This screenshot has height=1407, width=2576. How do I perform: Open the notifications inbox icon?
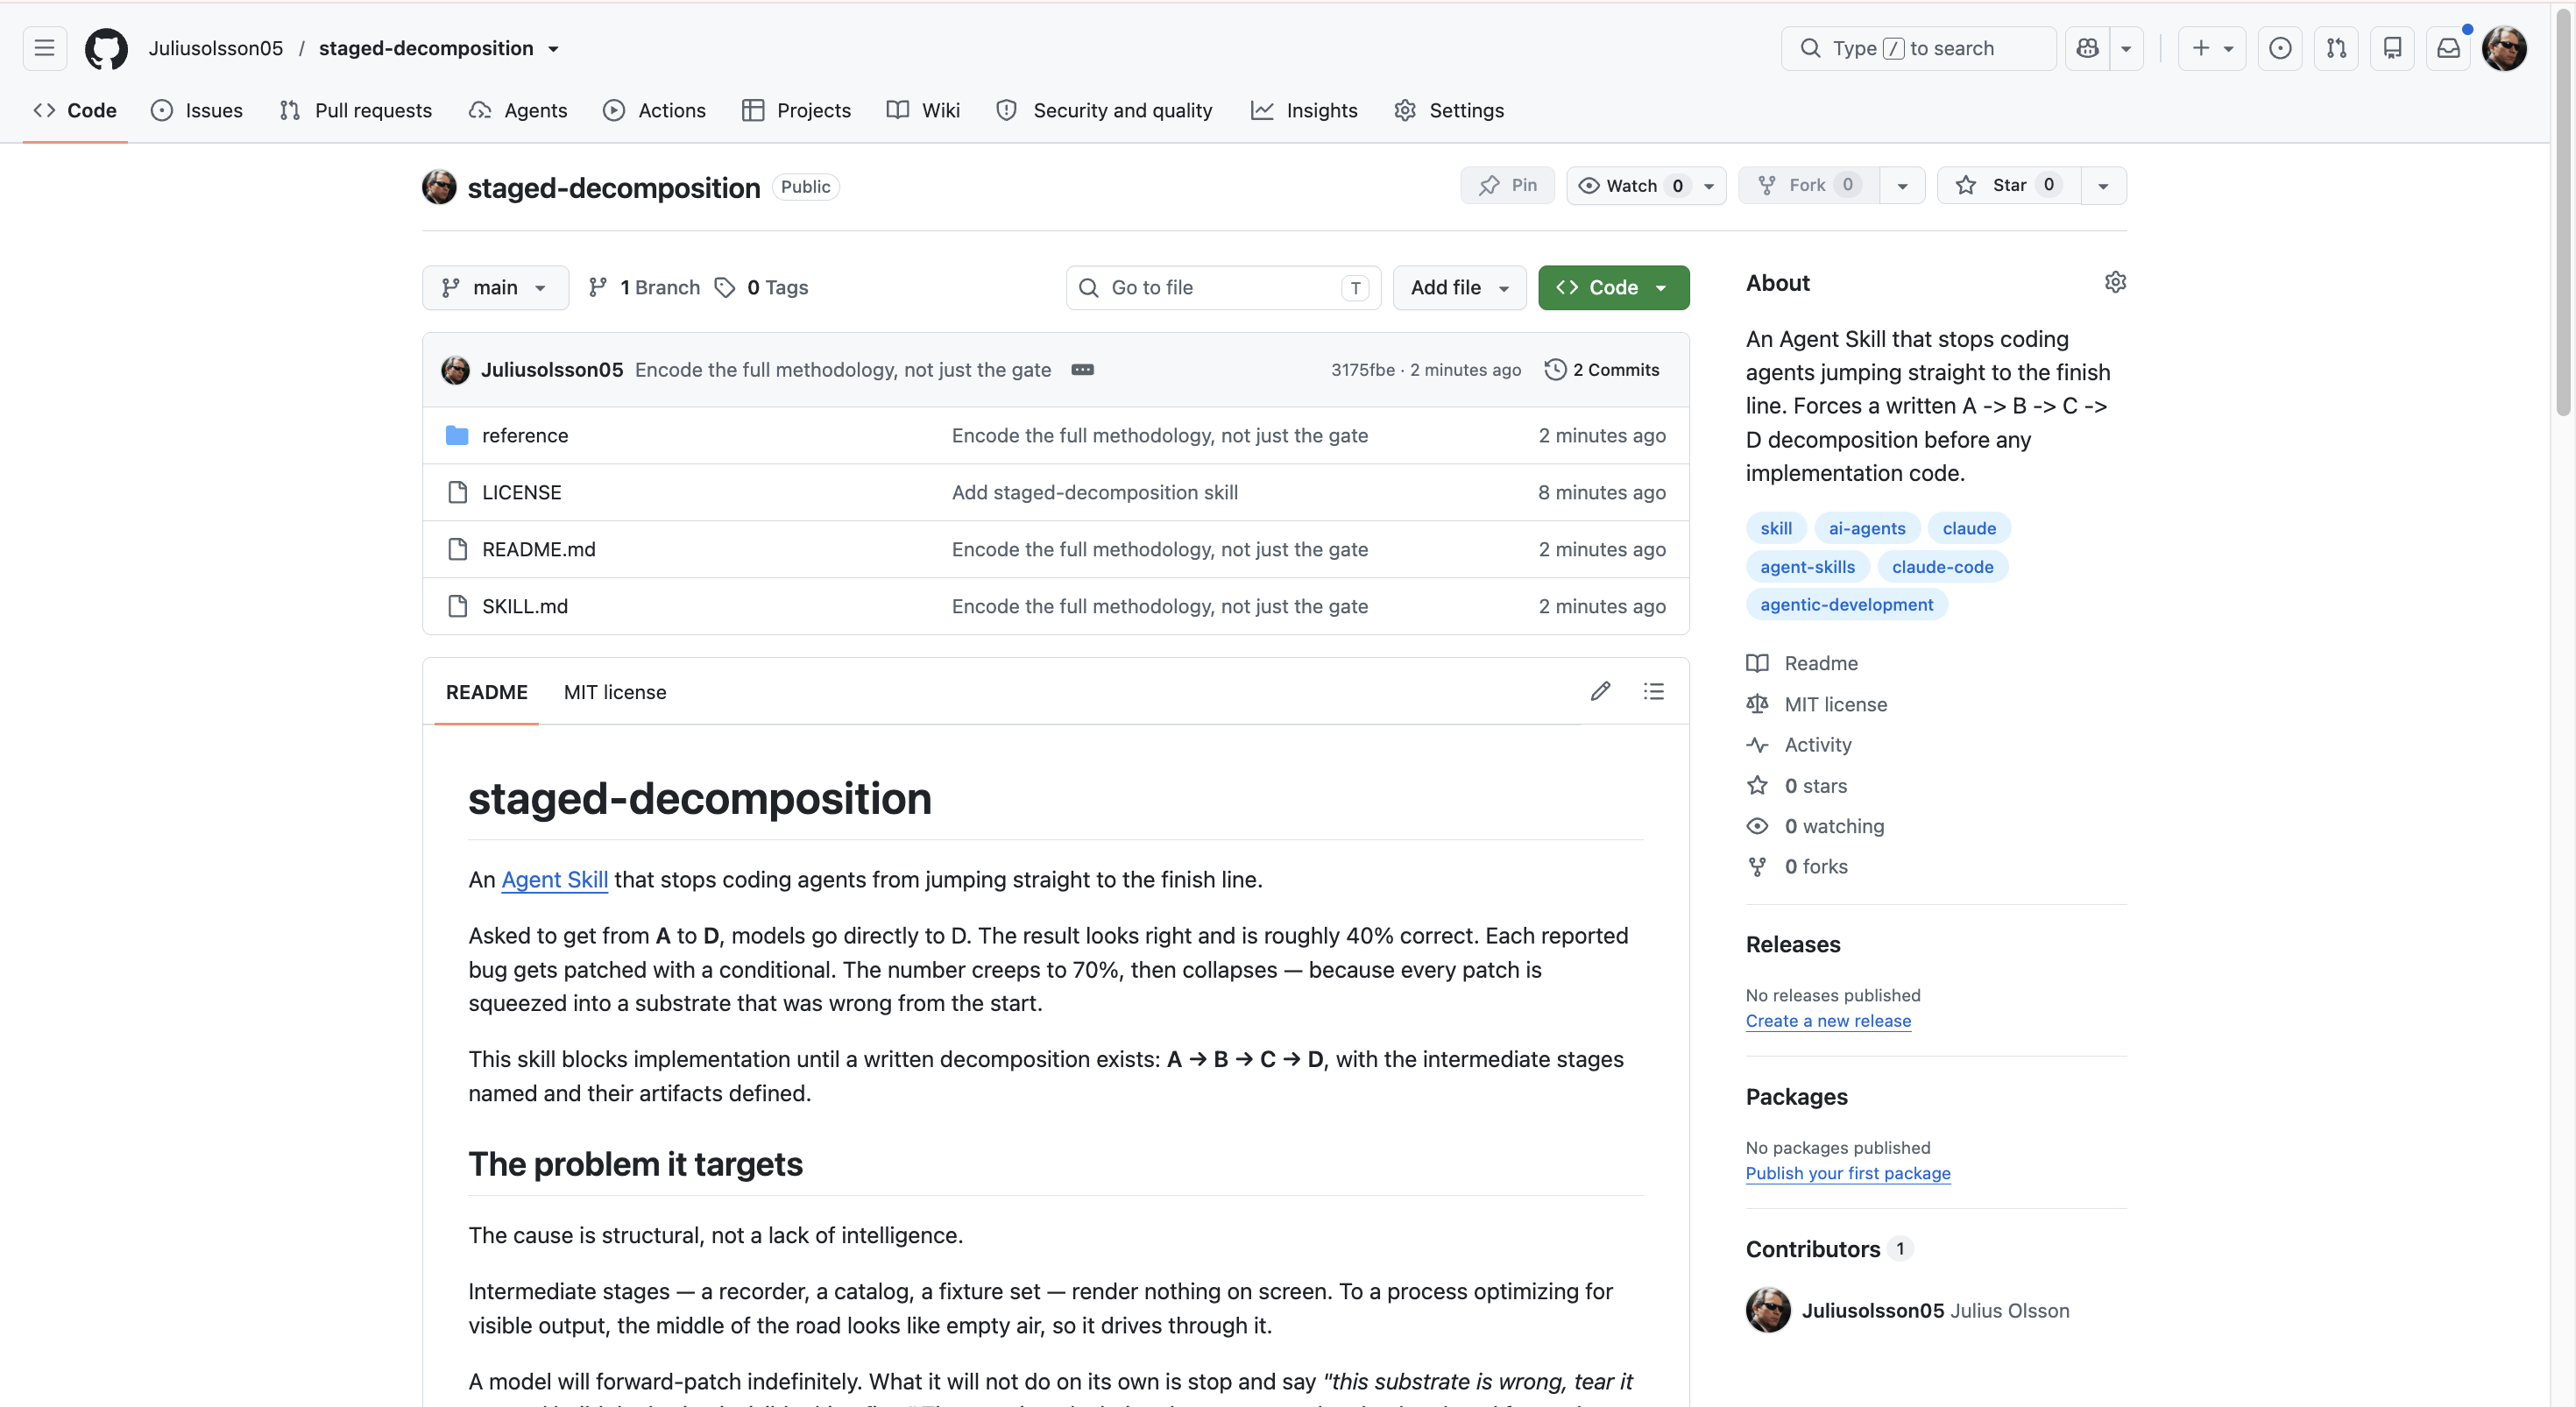pyautogui.click(x=2448, y=48)
